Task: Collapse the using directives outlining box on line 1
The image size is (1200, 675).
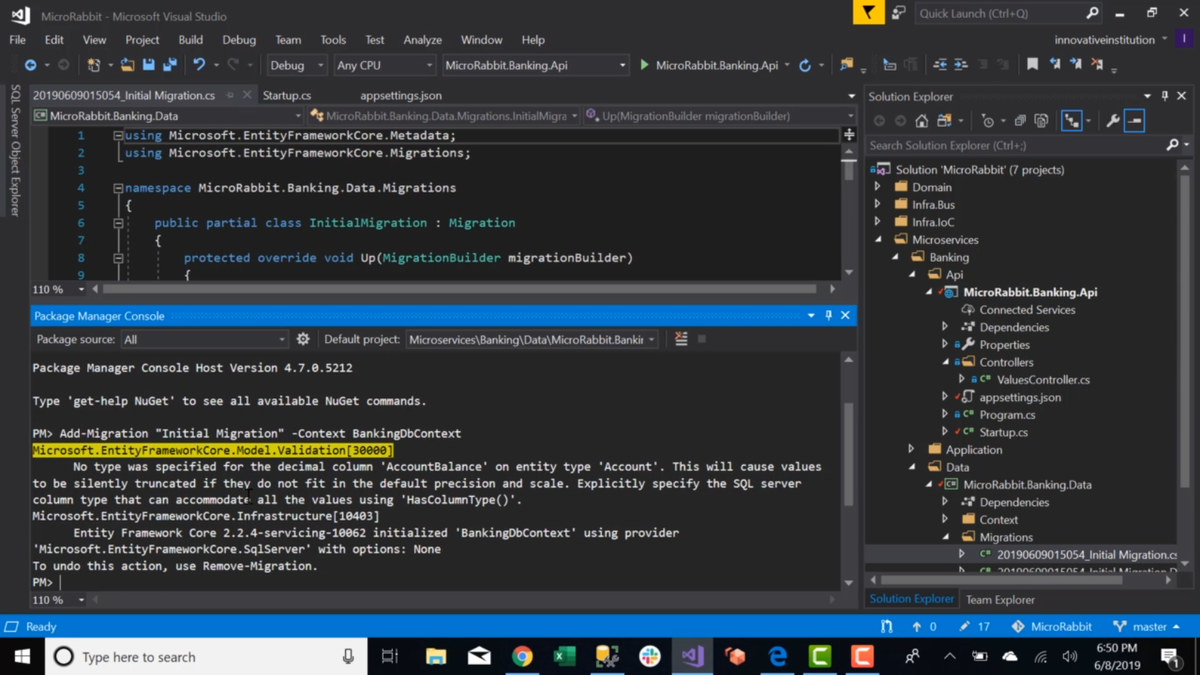Action: [118, 135]
